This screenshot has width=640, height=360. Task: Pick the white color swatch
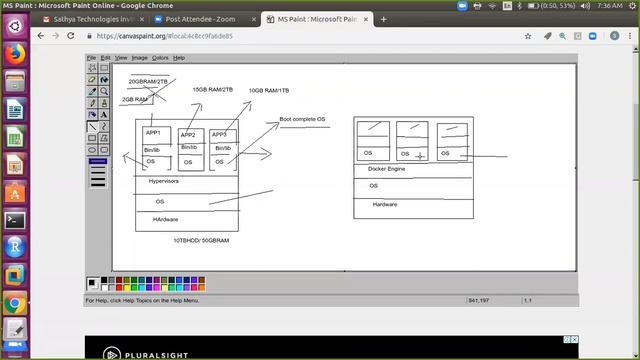point(104,287)
